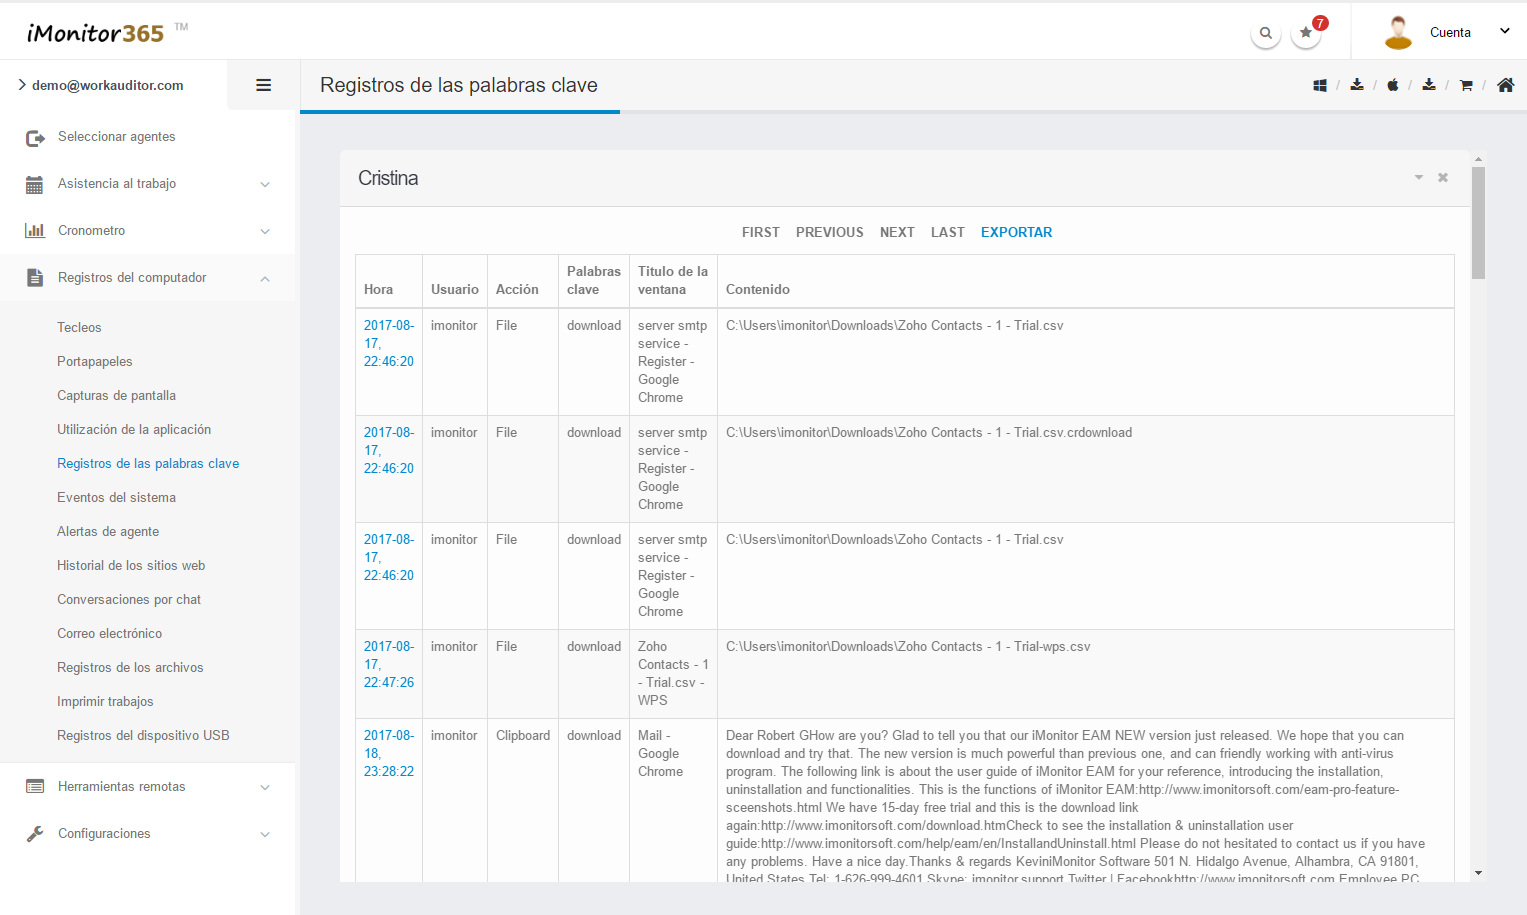Select Historial de los sitios web
The height and width of the screenshot is (915, 1527).
[x=131, y=566]
